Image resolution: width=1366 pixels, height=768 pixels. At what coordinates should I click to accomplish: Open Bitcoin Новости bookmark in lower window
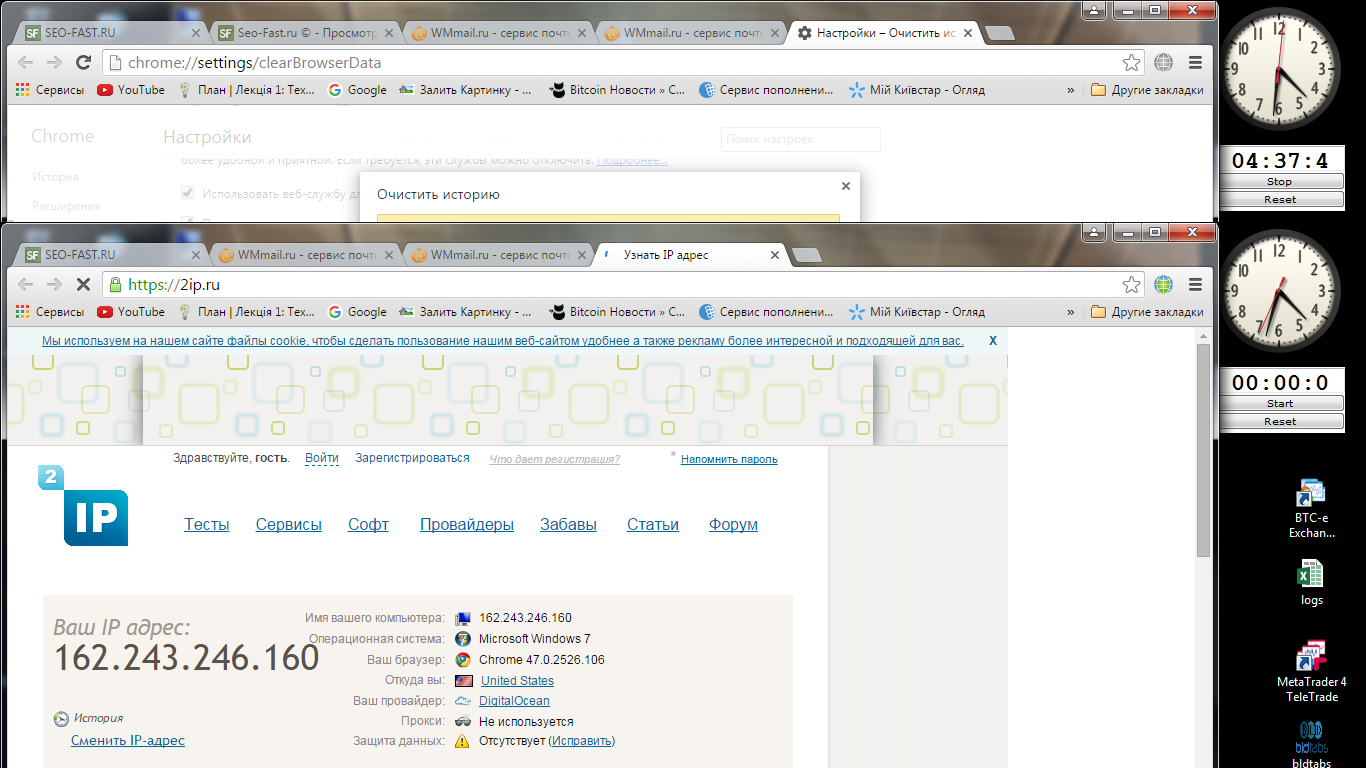point(618,312)
